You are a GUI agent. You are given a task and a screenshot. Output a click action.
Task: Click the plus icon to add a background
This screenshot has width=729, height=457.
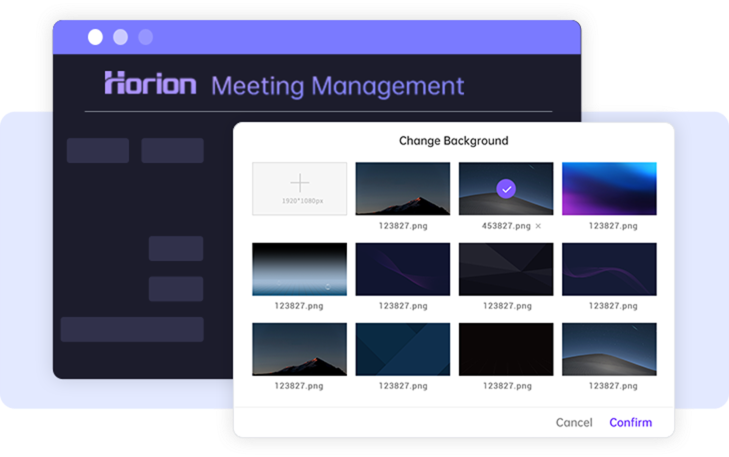click(299, 183)
